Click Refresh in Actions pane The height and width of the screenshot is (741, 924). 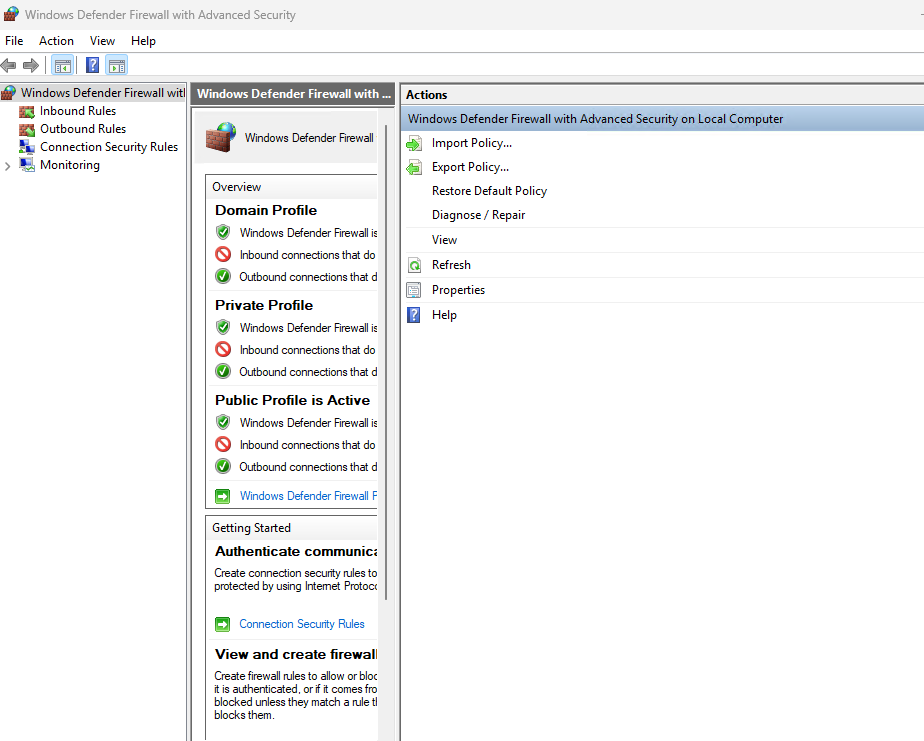(451, 265)
